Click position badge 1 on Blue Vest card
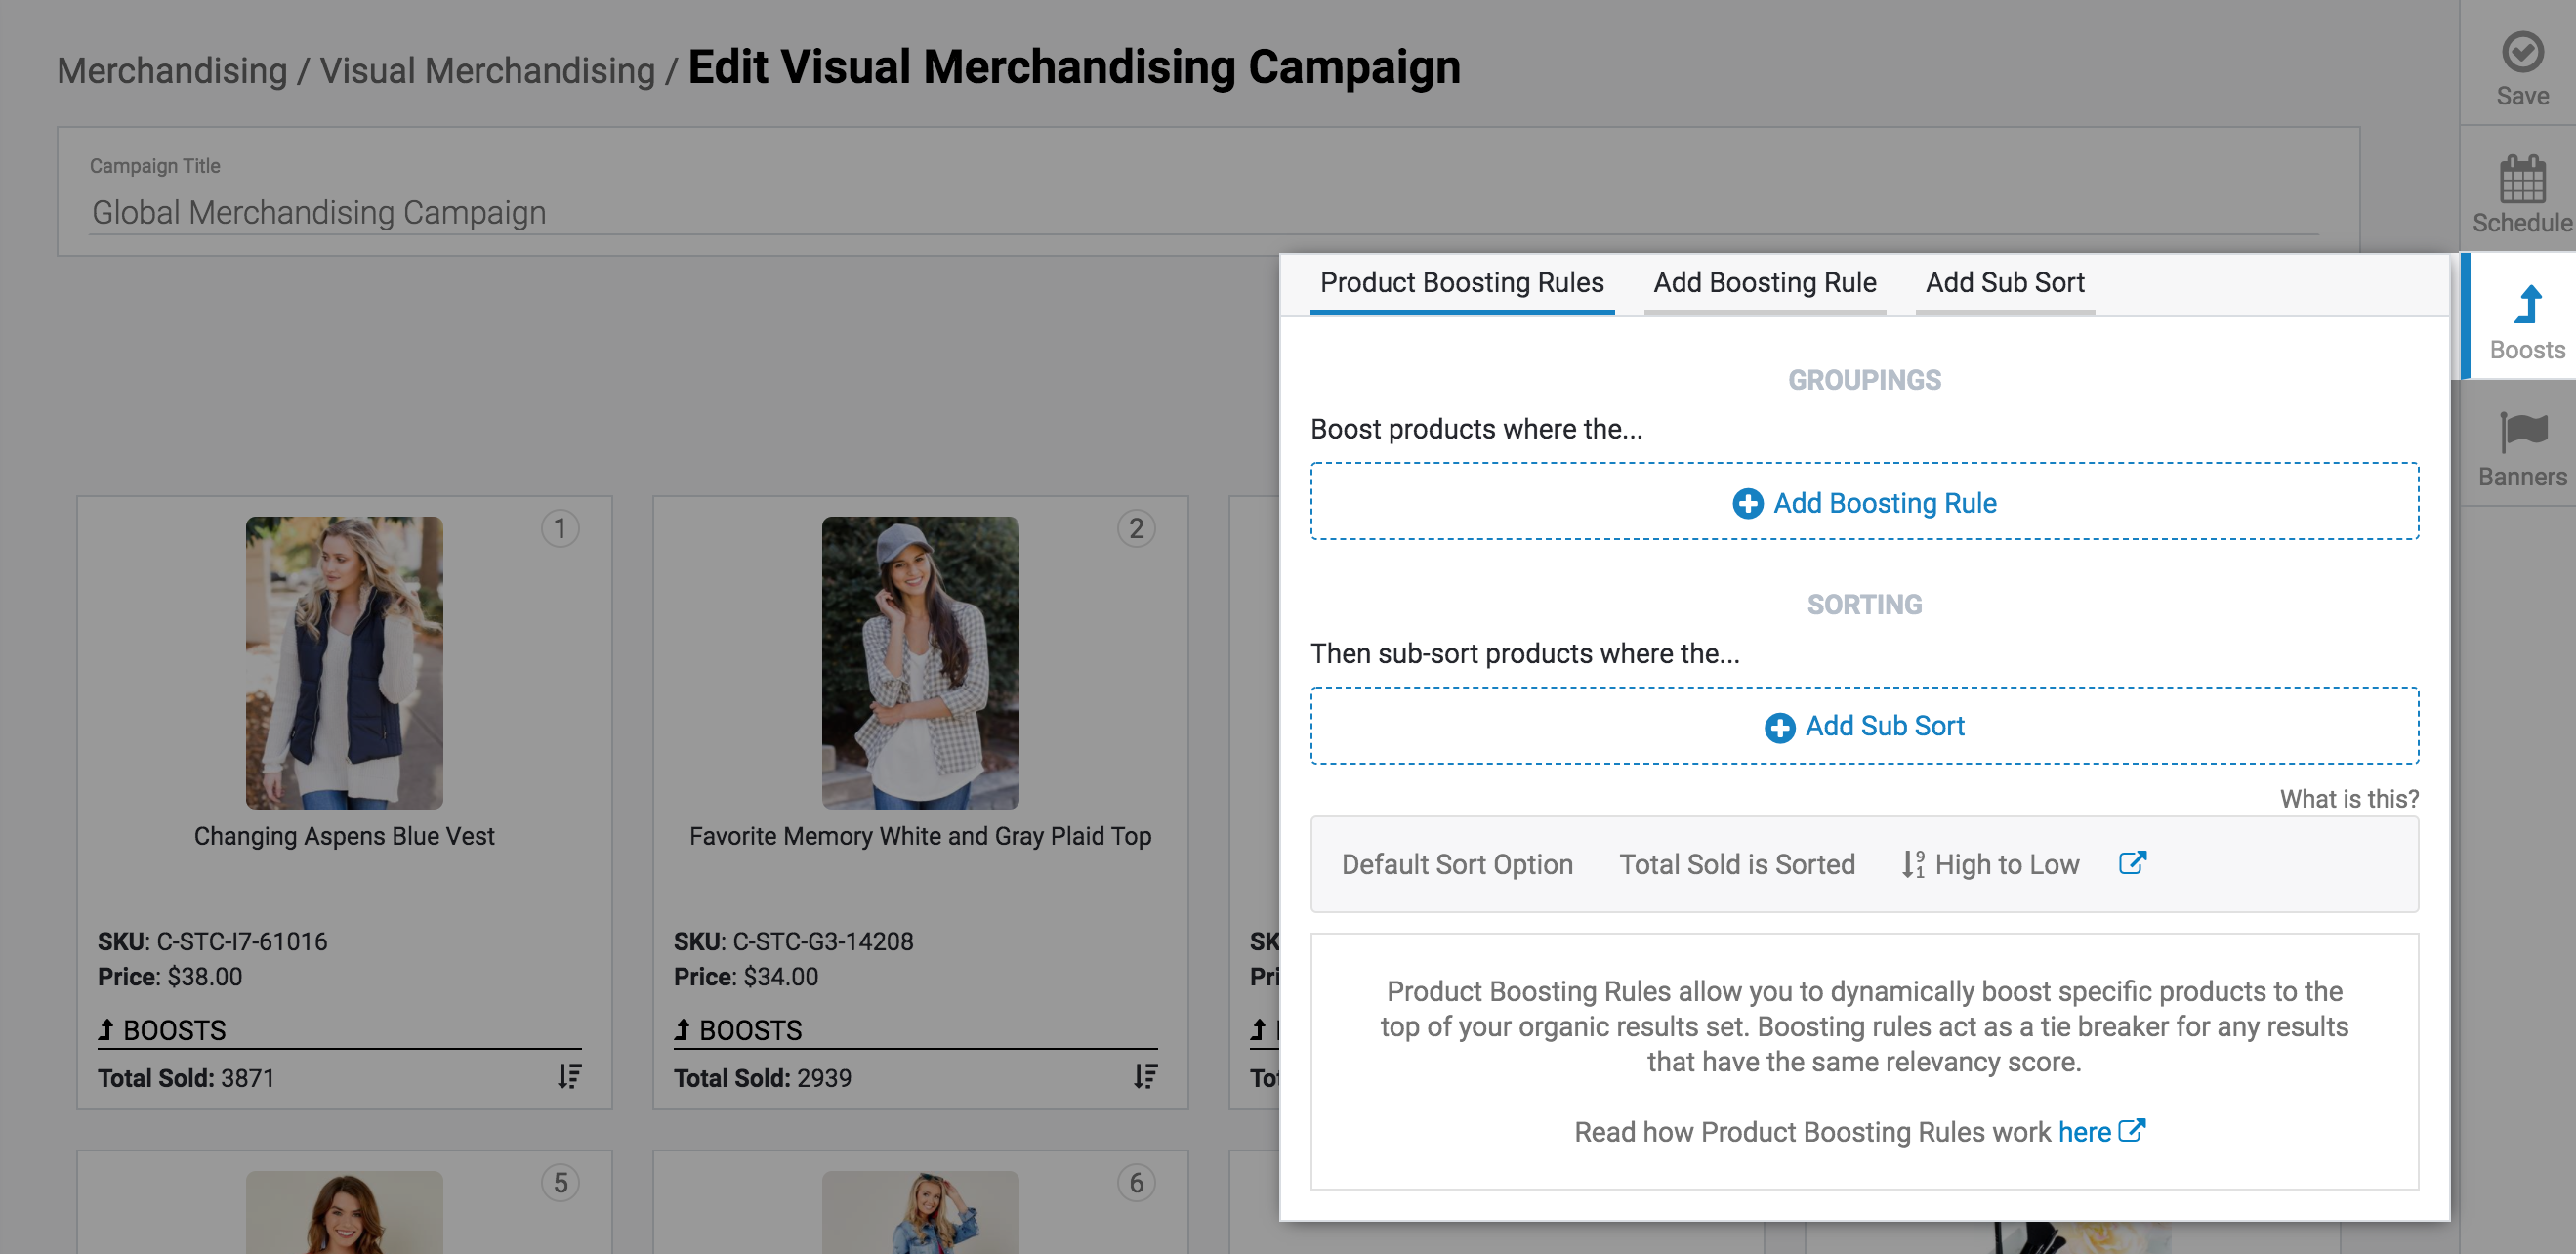This screenshot has height=1254, width=2576. (560, 528)
